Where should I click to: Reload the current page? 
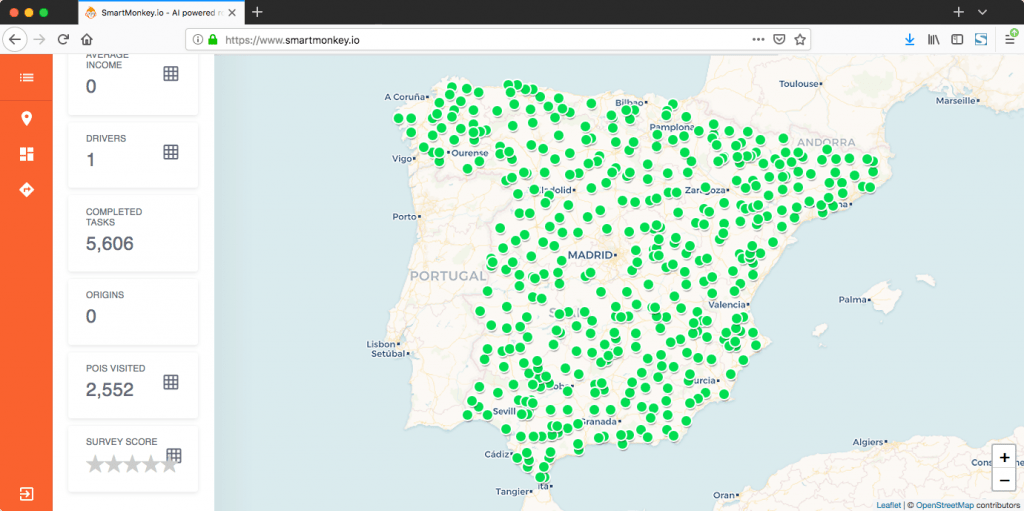[x=63, y=39]
